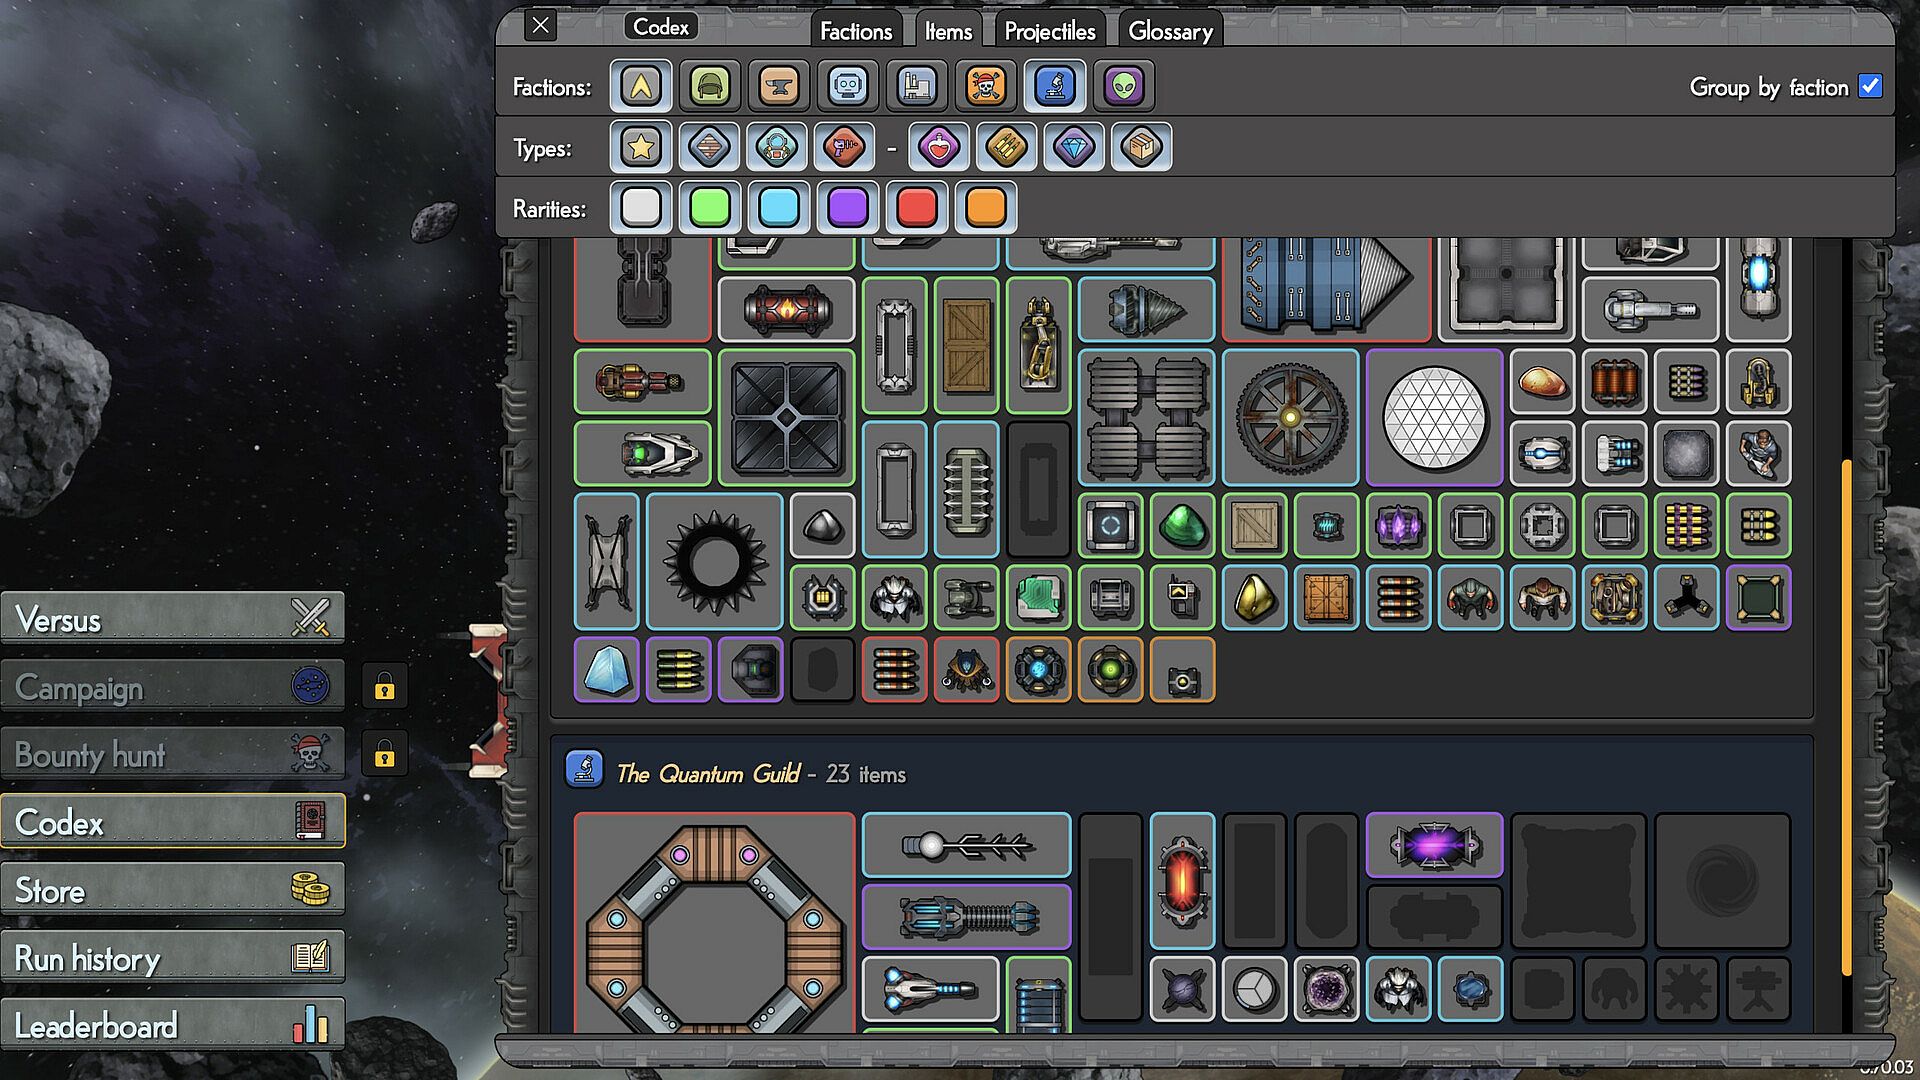Image resolution: width=1920 pixels, height=1080 pixels.
Task: Open the Leaderboard button
Action: [x=172, y=1025]
